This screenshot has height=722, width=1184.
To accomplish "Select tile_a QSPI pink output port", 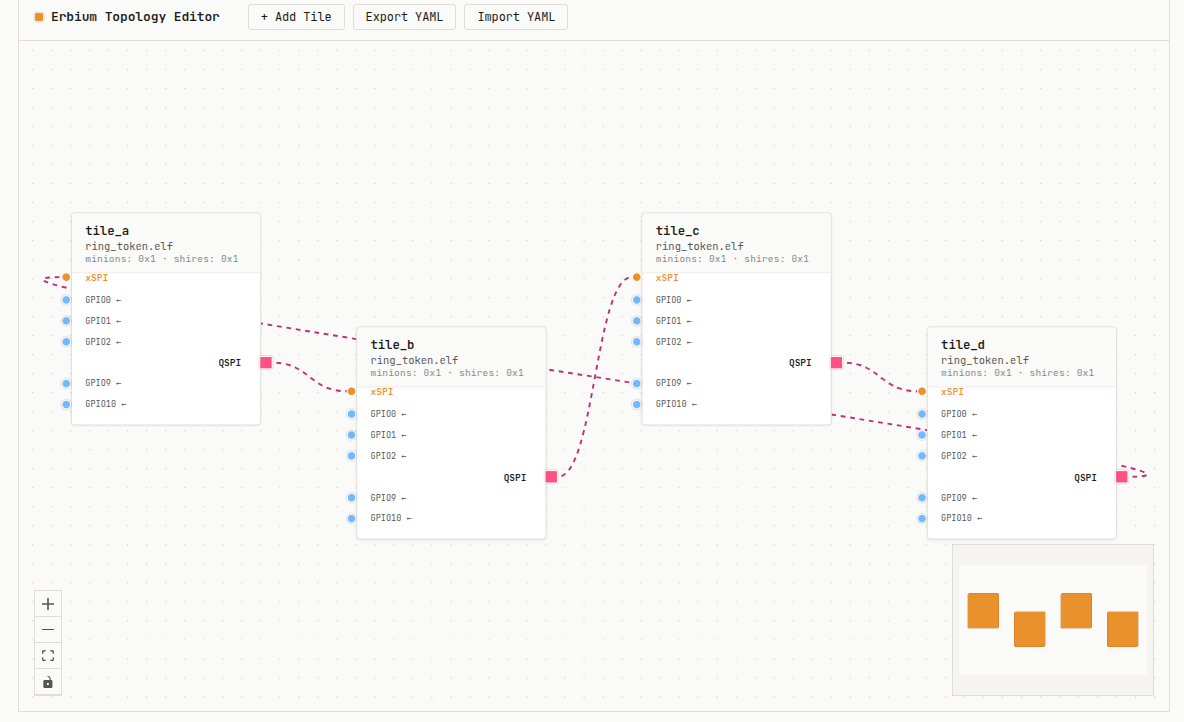I will coord(266,363).
